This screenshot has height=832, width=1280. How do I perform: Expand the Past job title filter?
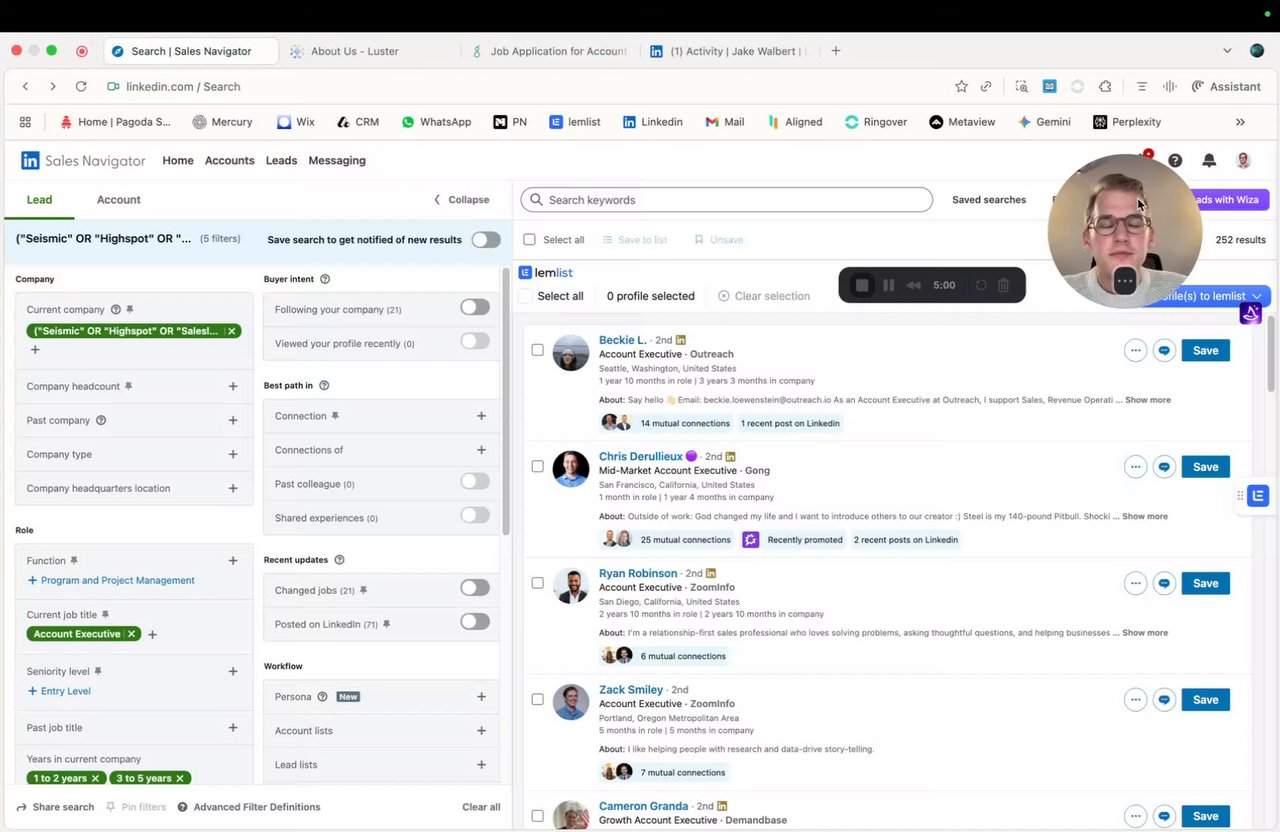pos(233,728)
